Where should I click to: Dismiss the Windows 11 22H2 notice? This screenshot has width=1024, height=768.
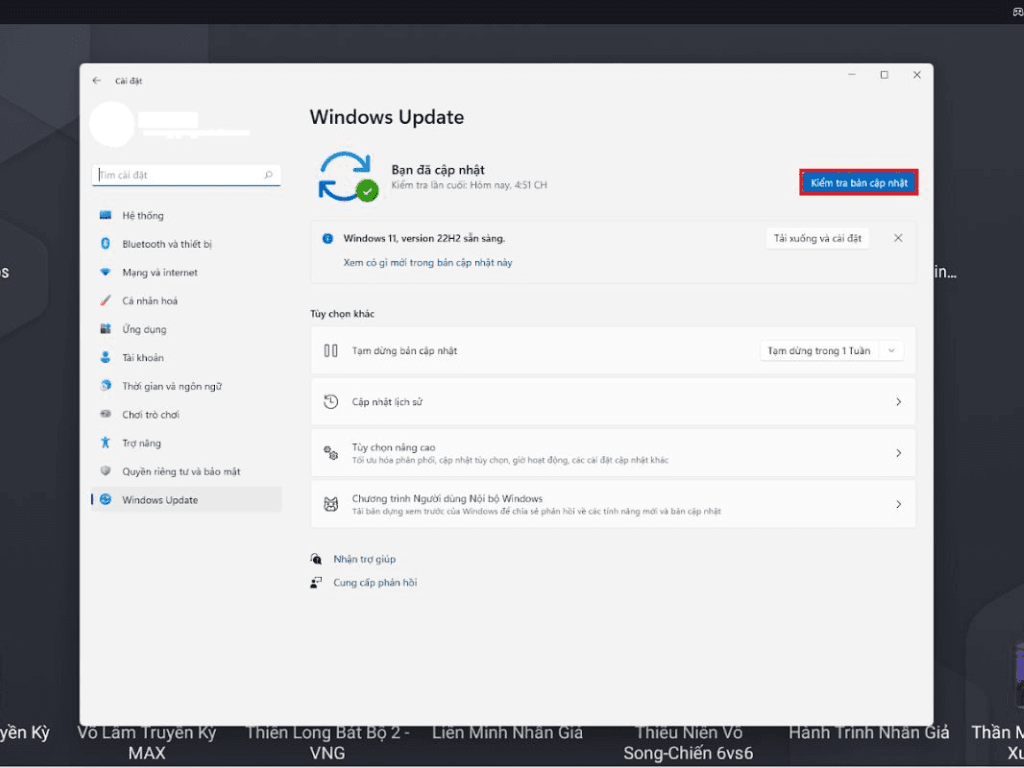pyautogui.click(x=898, y=238)
